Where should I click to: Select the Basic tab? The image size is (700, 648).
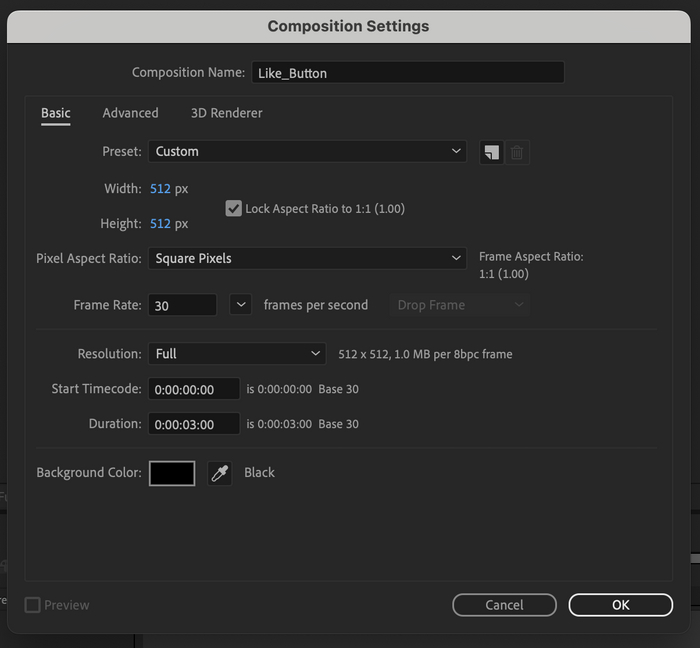click(56, 113)
